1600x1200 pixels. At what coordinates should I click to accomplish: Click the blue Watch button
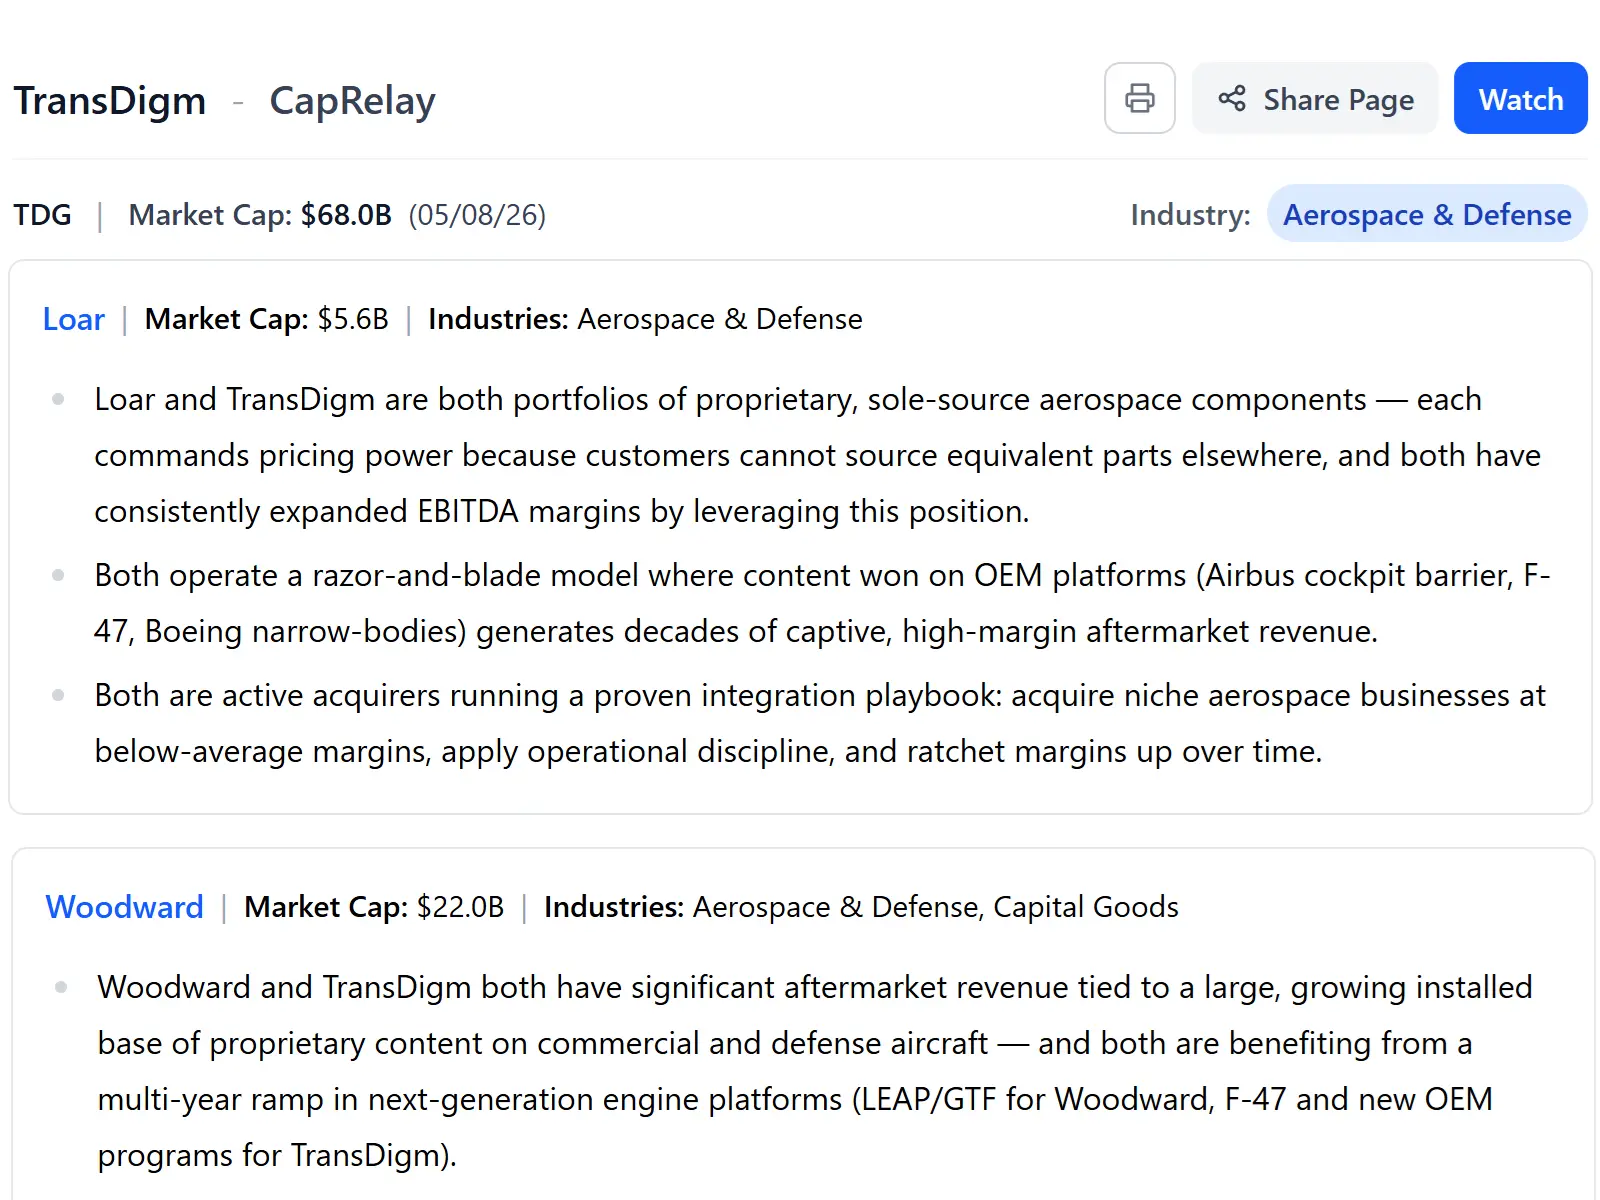[x=1520, y=98]
